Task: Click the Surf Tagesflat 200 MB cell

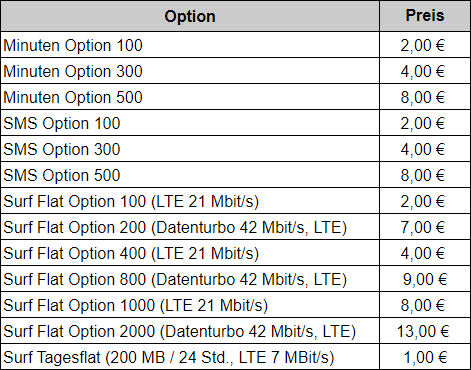Action: 190,357
